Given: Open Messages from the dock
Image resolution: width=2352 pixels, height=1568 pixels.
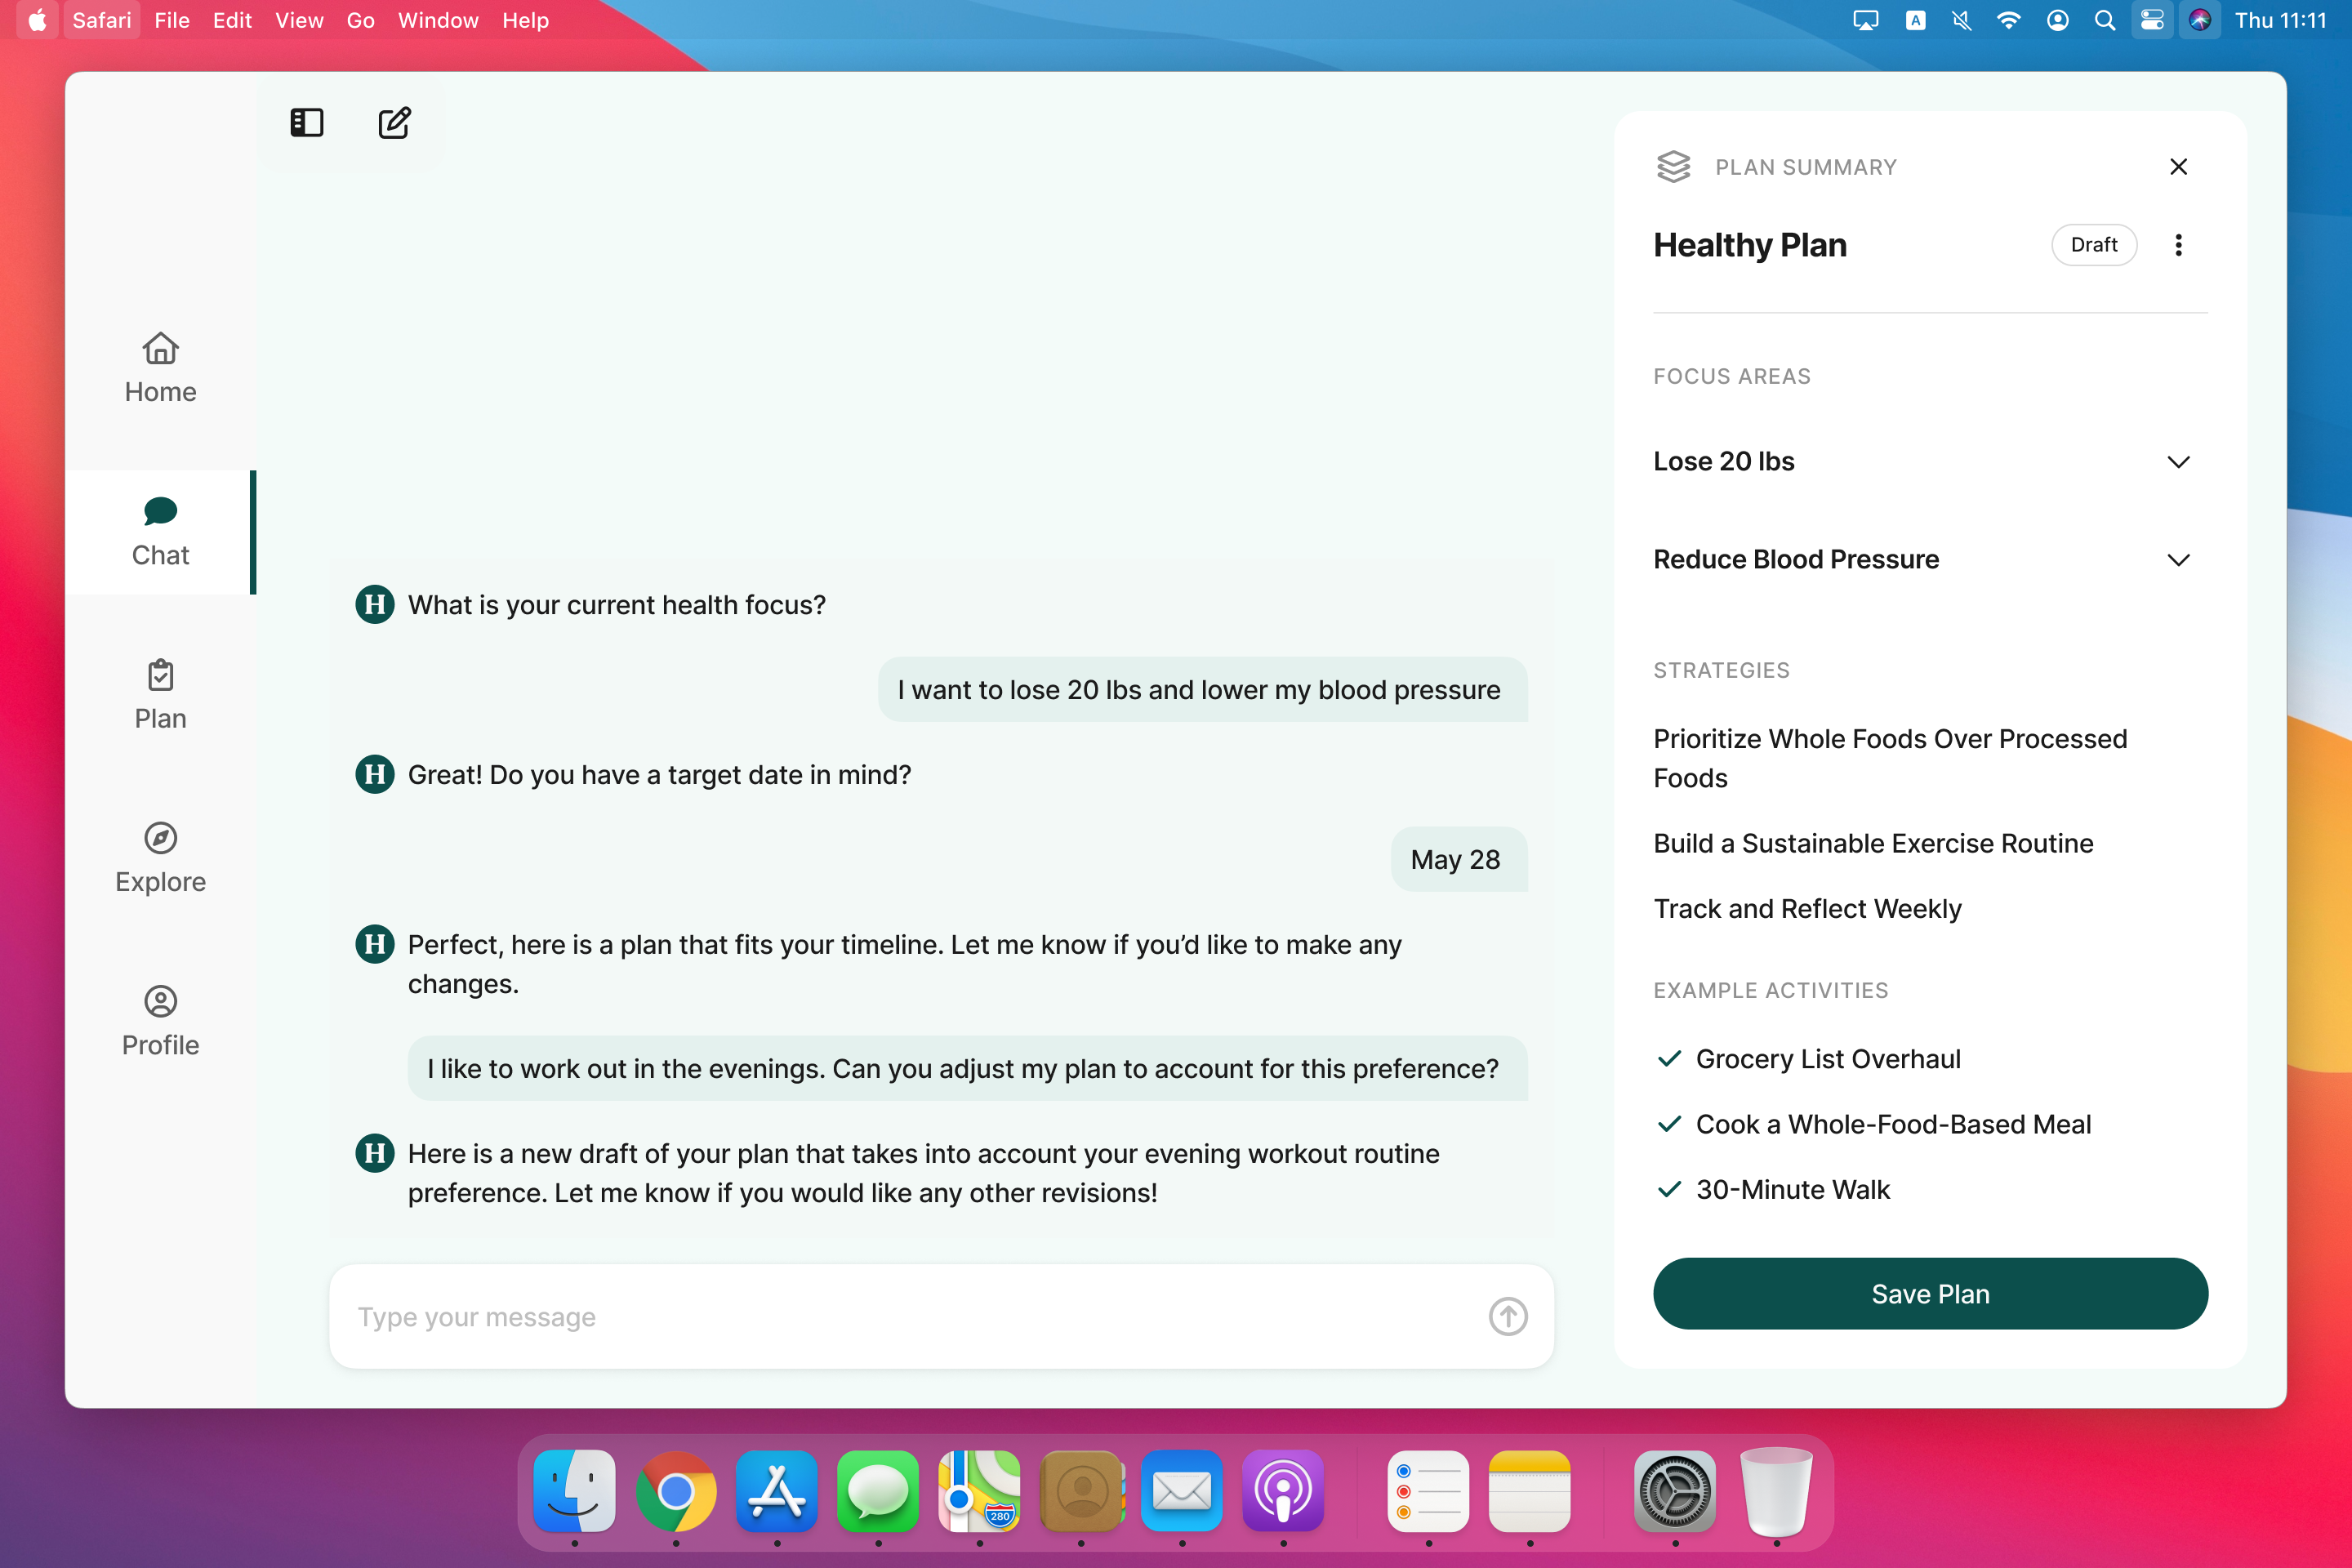Looking at the screenshot, I should (x=878, y=1491).
